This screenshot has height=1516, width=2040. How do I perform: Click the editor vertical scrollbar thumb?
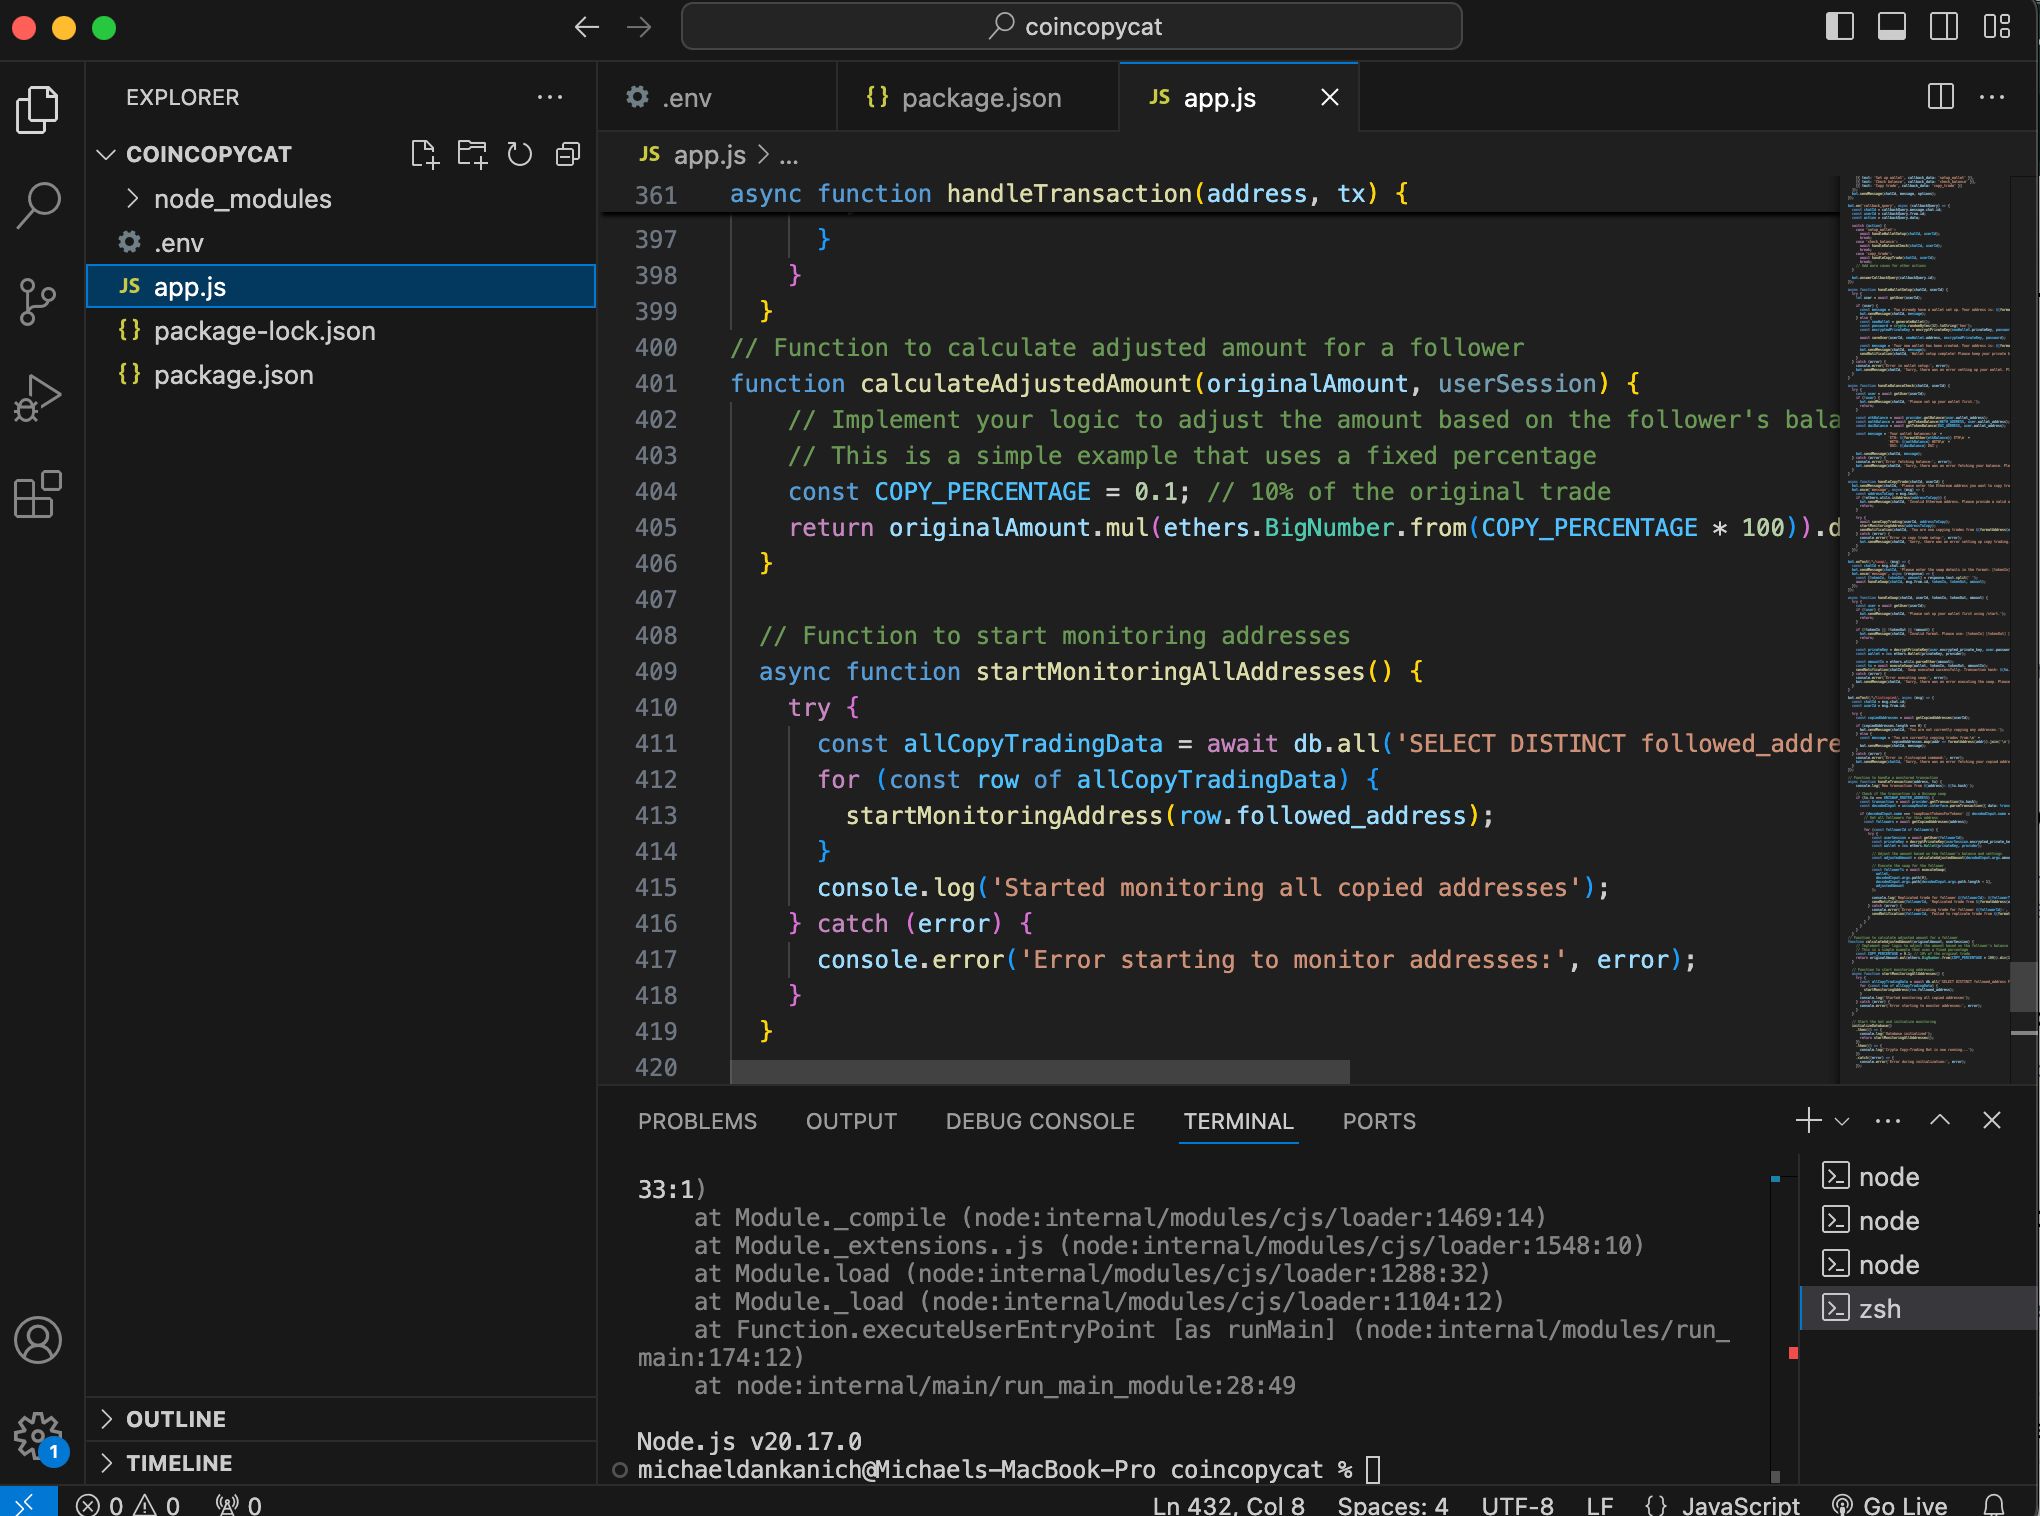point(2024,986)
